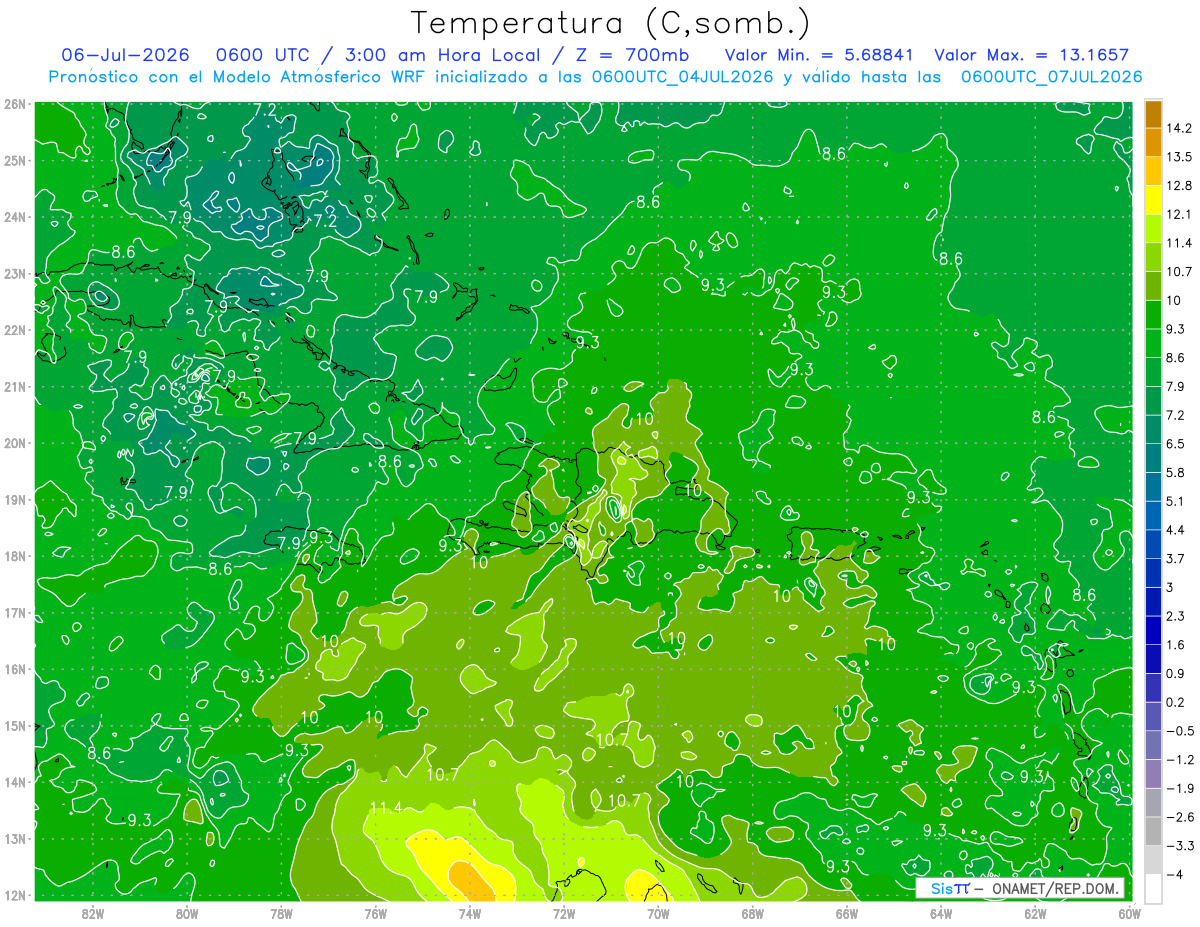Click the "72W" longitude axis label

click(564, 913)
